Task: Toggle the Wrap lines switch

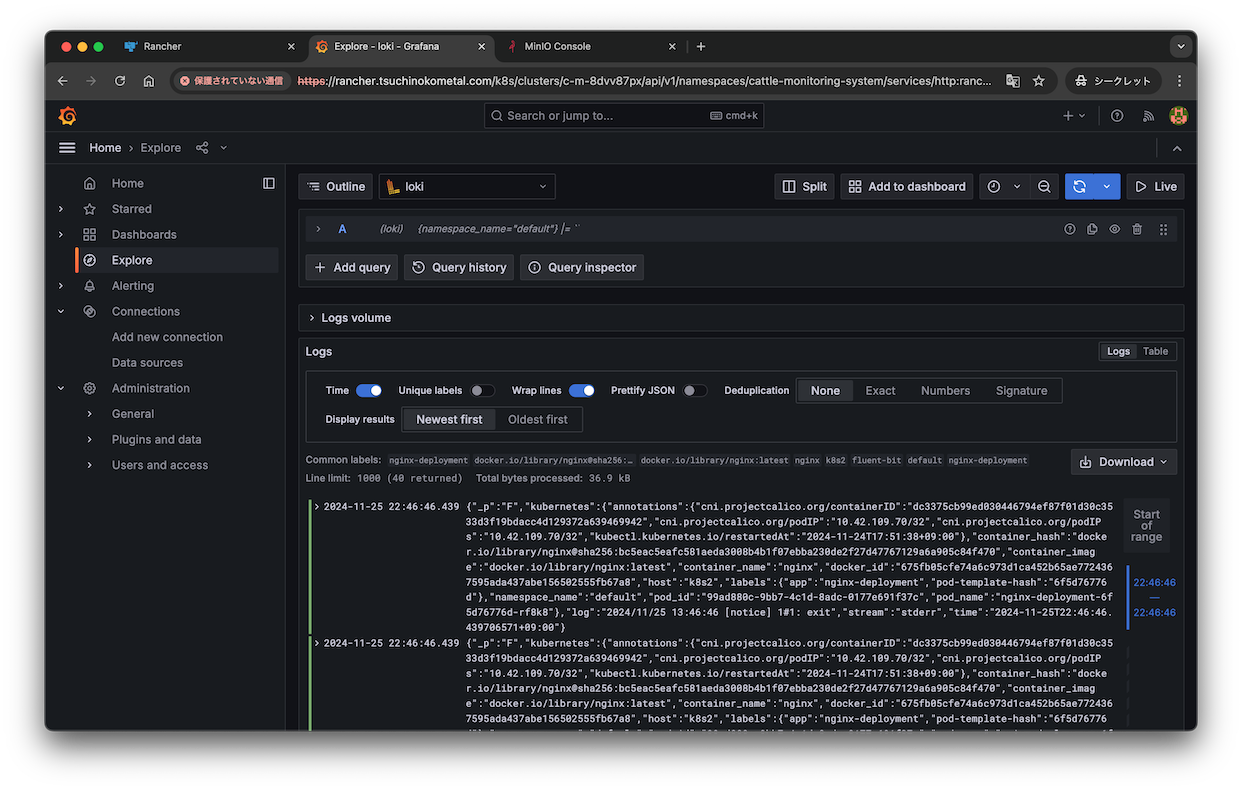Action: click(582, 391)
